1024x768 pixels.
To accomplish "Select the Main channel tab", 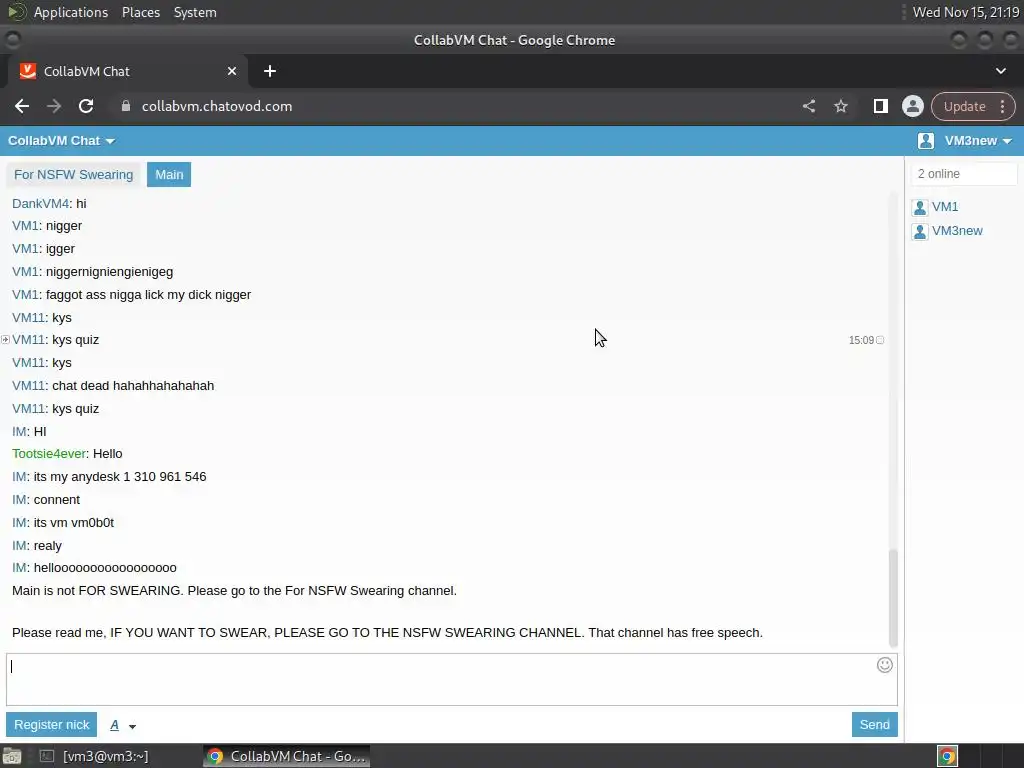I will 169,174.
